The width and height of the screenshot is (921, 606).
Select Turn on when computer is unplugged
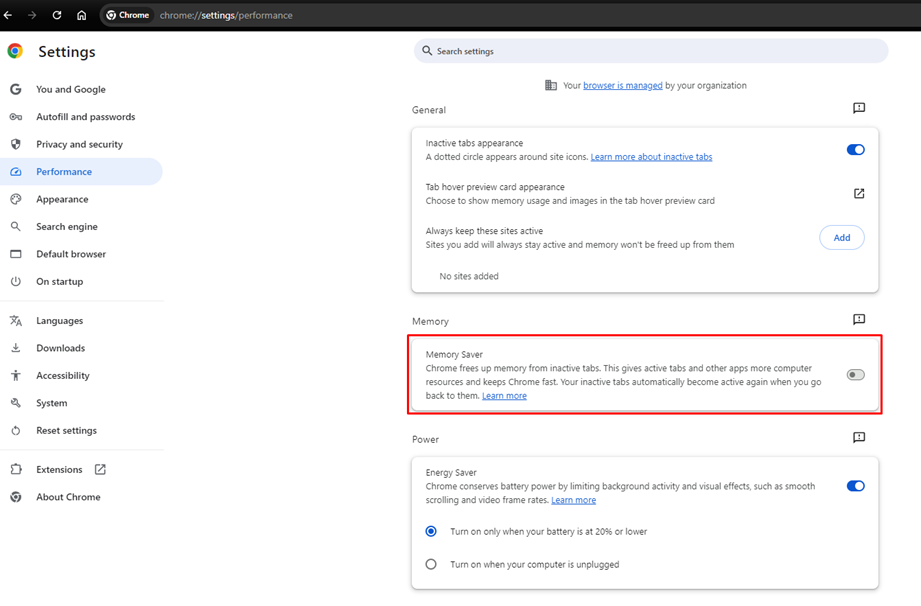tap(431, 564)
